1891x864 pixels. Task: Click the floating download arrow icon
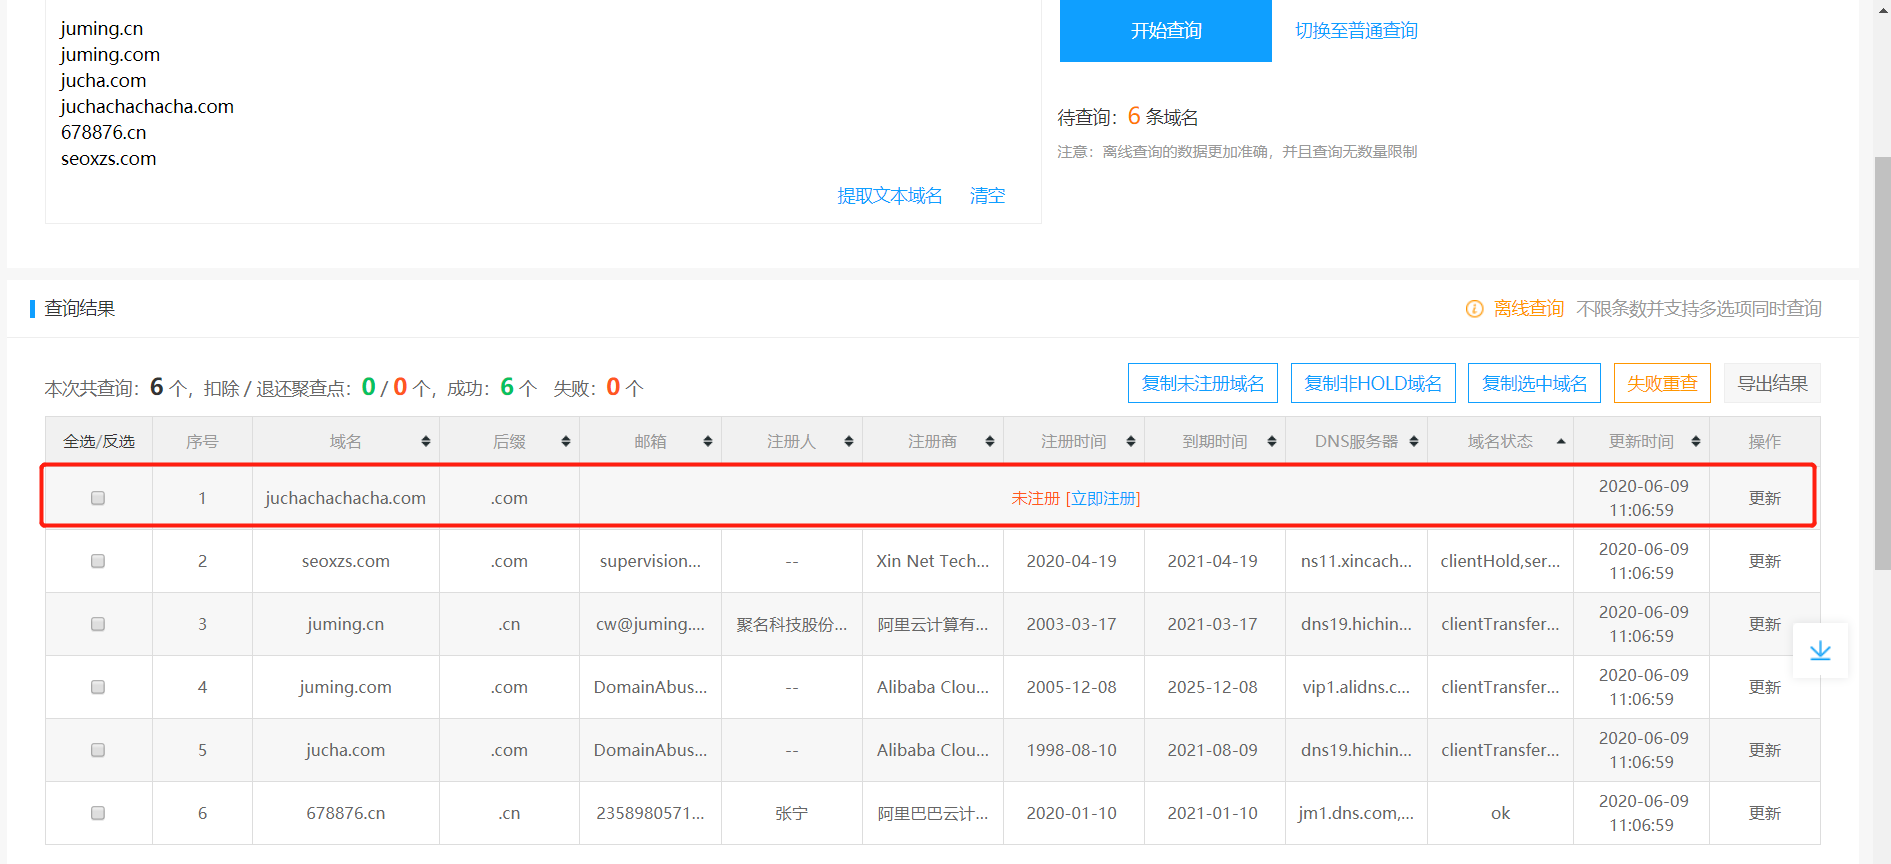pos(1820,651)
